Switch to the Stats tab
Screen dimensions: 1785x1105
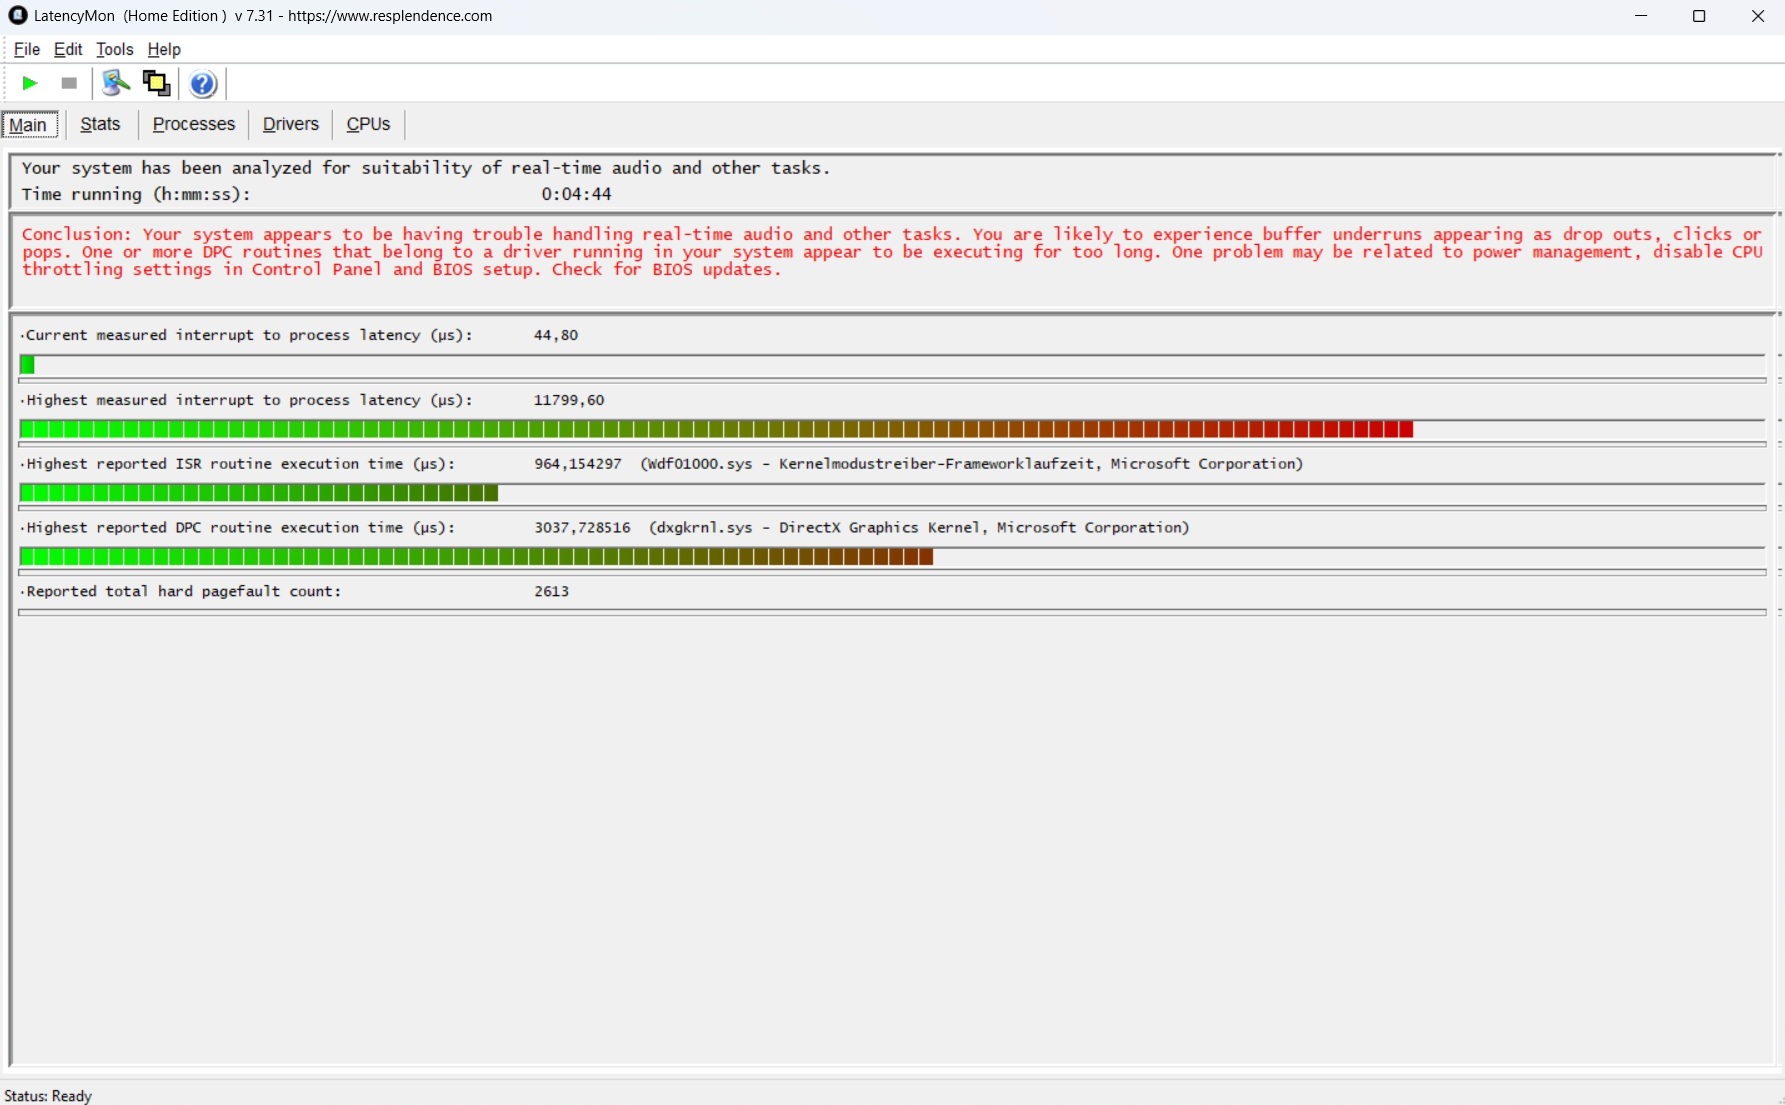(100, 124)
